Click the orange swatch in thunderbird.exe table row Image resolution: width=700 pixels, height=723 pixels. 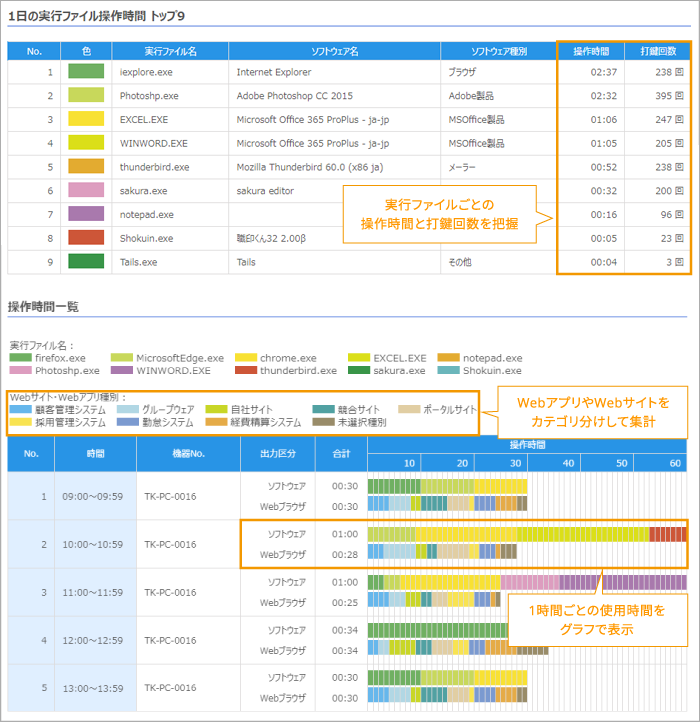click(x=86, y=166)
